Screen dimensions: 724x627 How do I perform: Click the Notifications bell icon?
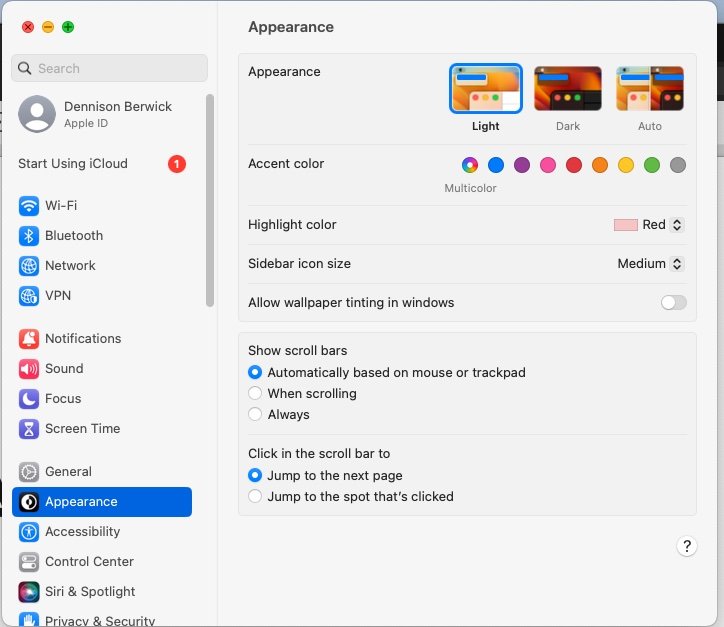pos(29,338)
